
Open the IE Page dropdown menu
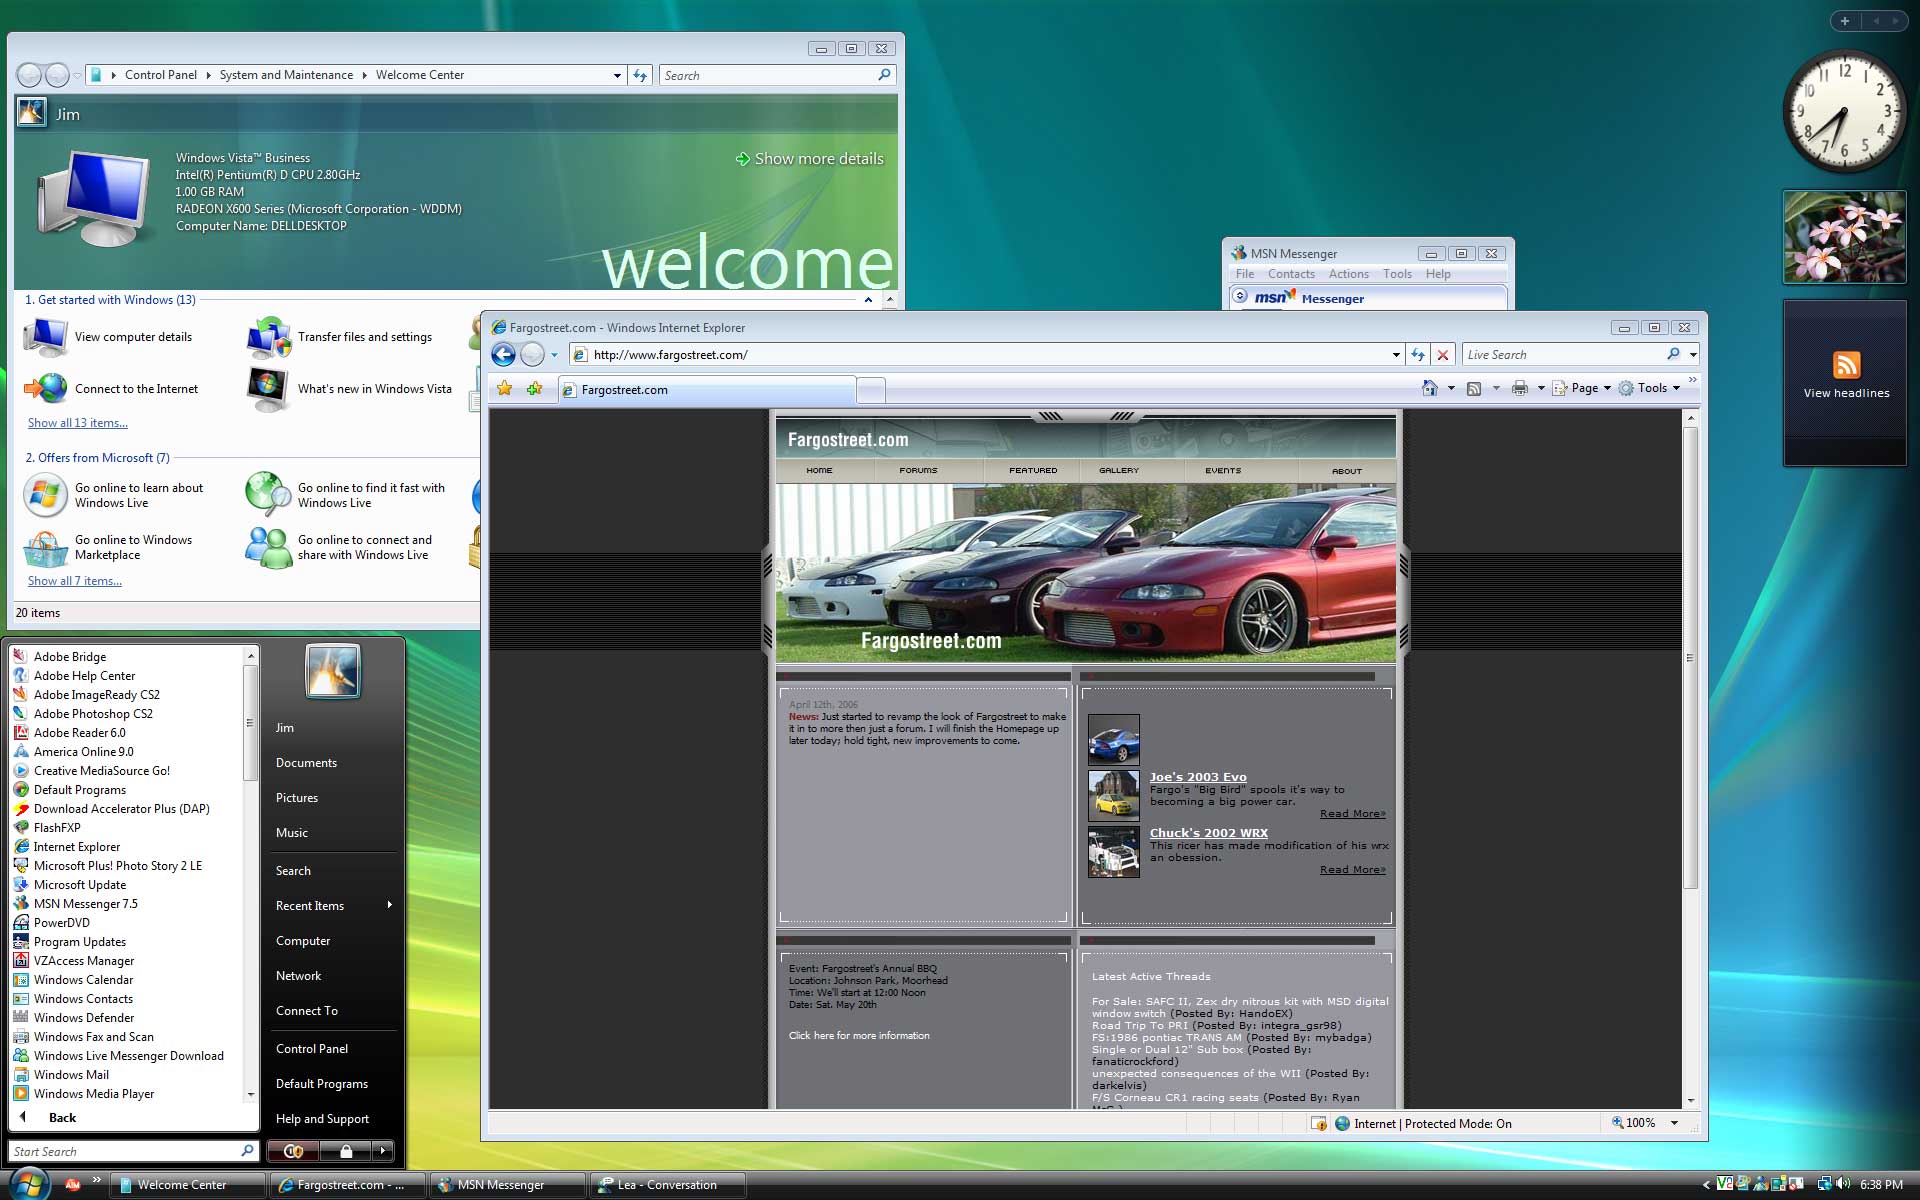point(1582,388)
